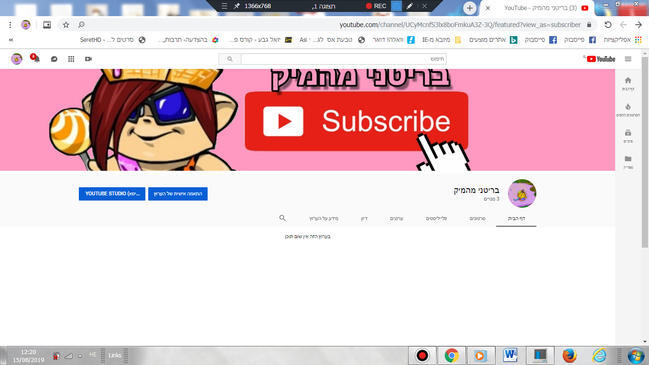
Task: Open the YouTube messages chat icon
Action: [54, 59]
